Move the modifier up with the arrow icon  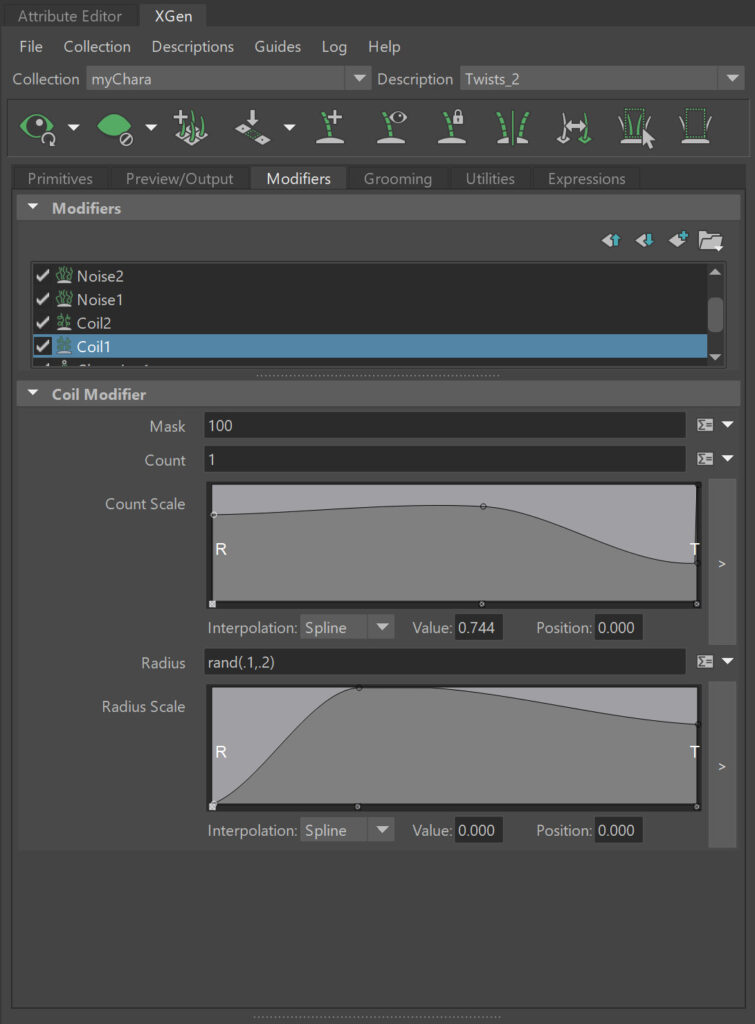(611, 240)
